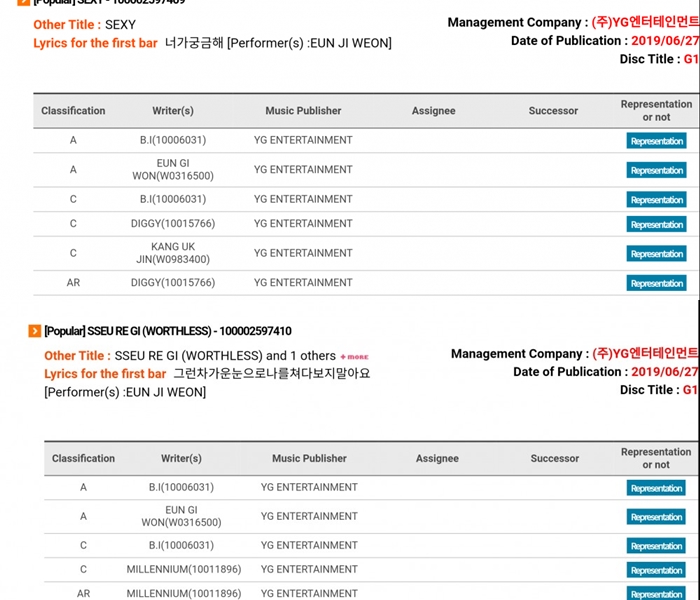Select the Successor header in the WORTHLESS table
Screen dimensions: 700x600
click(x=554, y=458)
